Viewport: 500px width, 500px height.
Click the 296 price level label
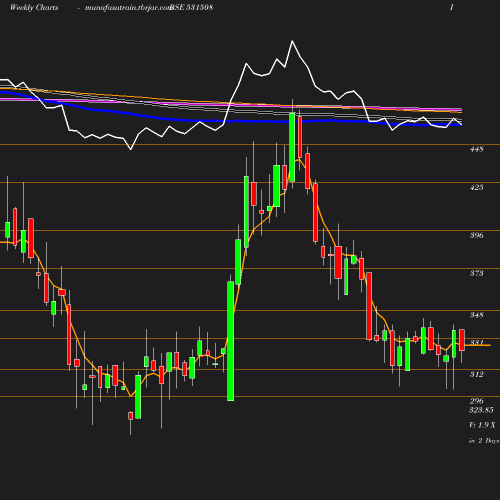click(x=477, y=401)
